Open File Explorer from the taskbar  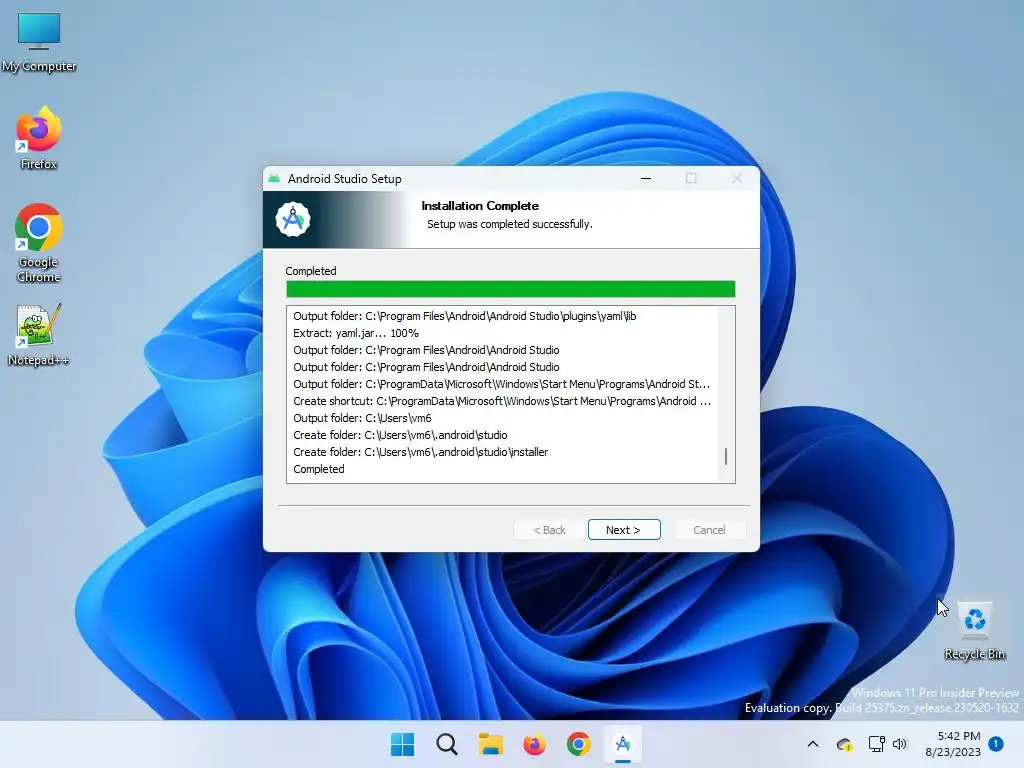point(490,744)
